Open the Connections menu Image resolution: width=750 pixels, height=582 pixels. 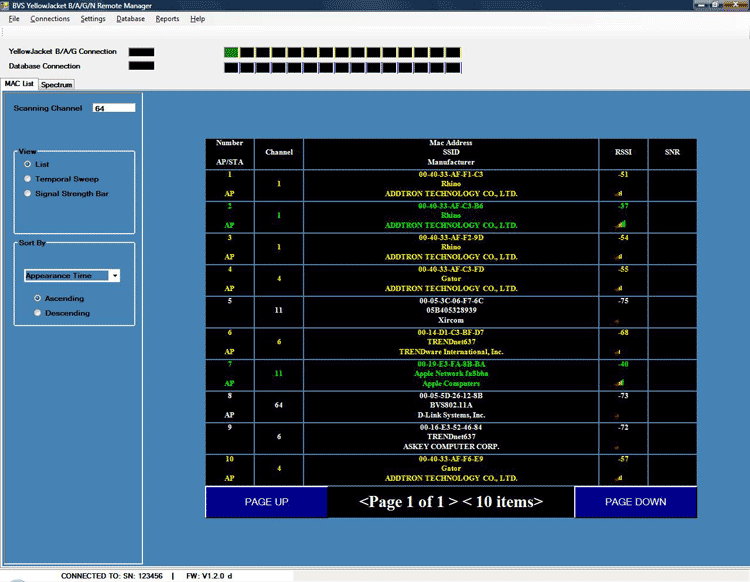[50, 19]
